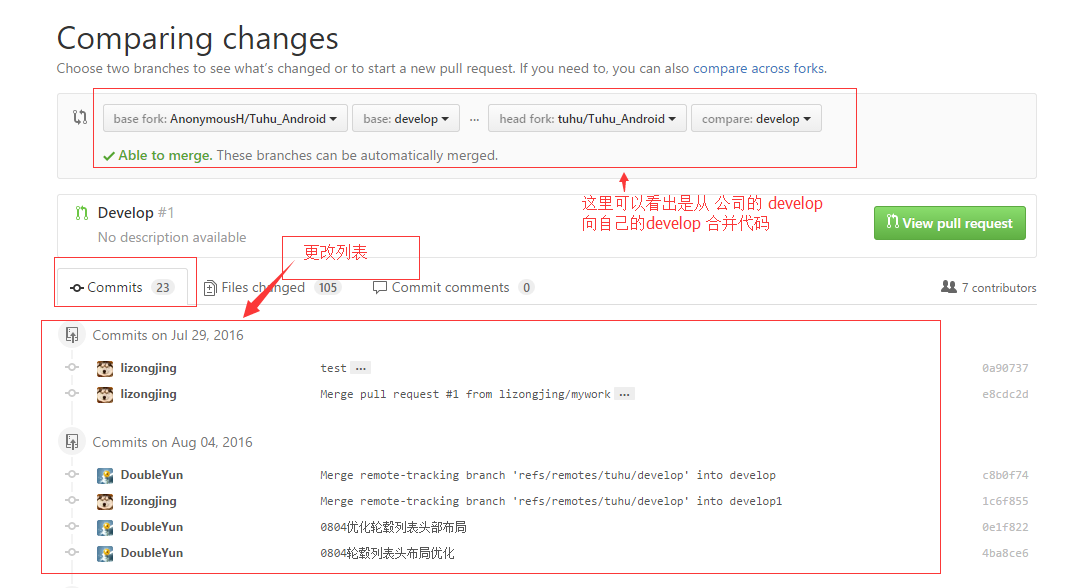The image size is (1084, 588).
Task: Open commit hash 0e1f822
Action: (x=1005, y=527)
